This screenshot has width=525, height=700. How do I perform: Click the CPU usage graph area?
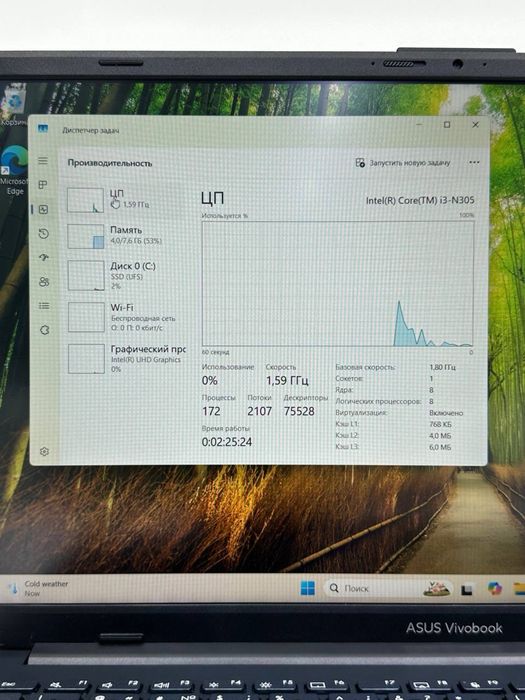[338, 283]
